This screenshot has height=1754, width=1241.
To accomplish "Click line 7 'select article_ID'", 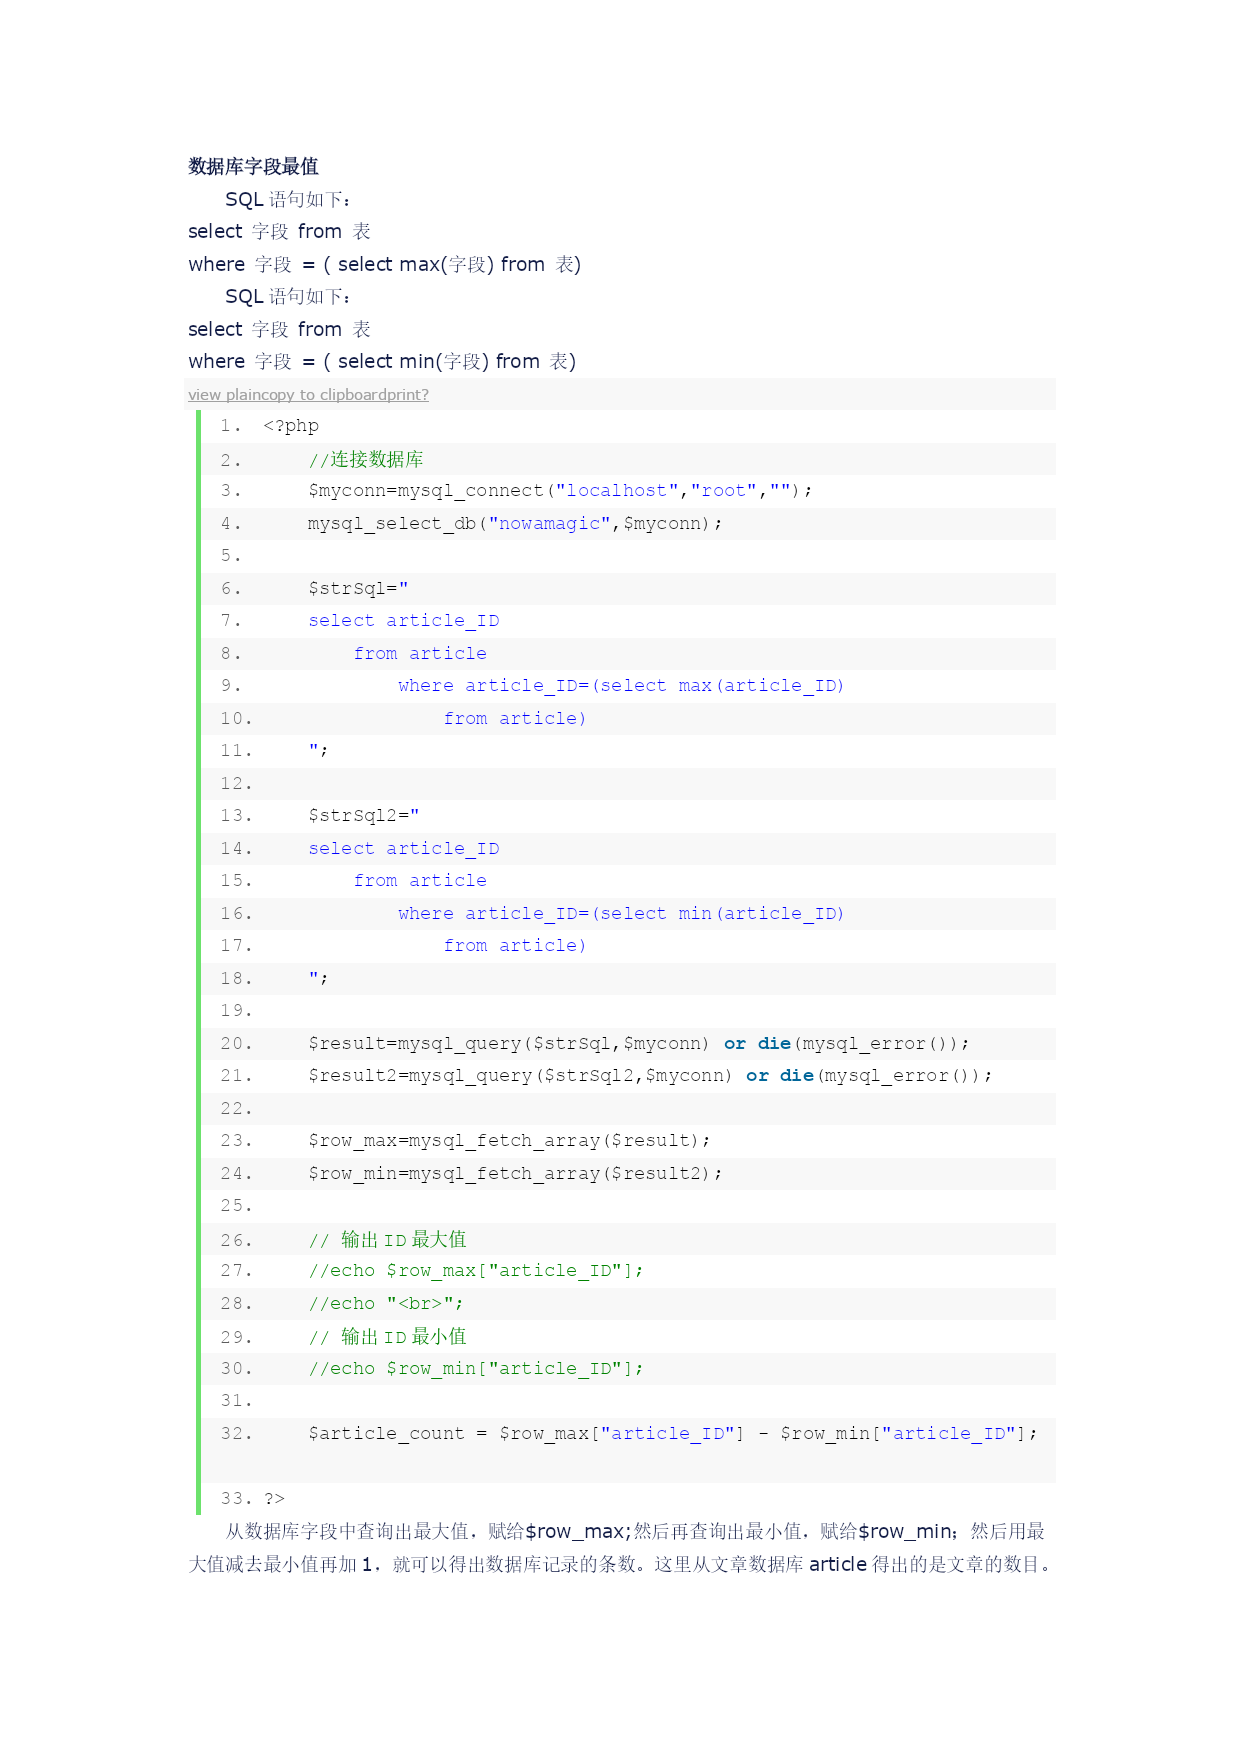I will point(404,621).
